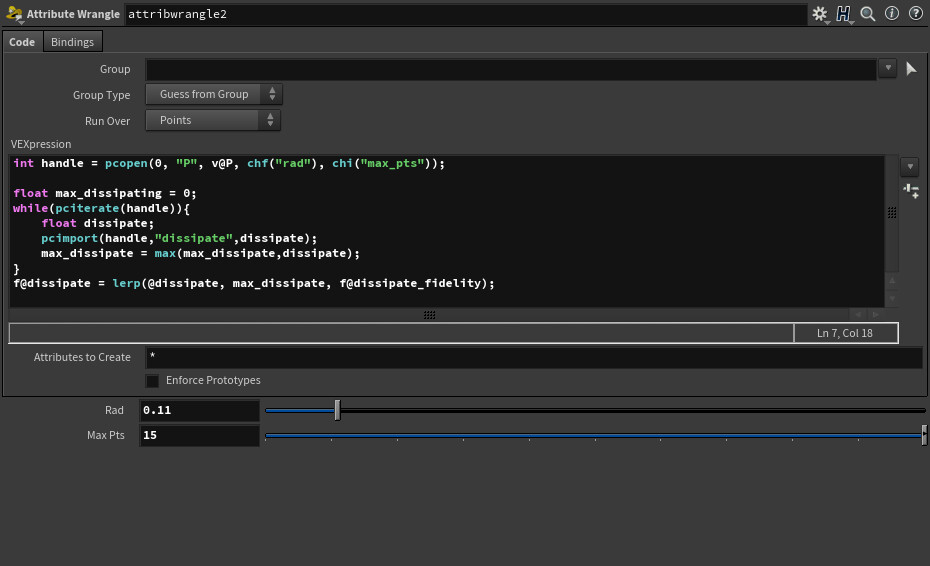Switch to the Bindings tab

tap(72, 42)
